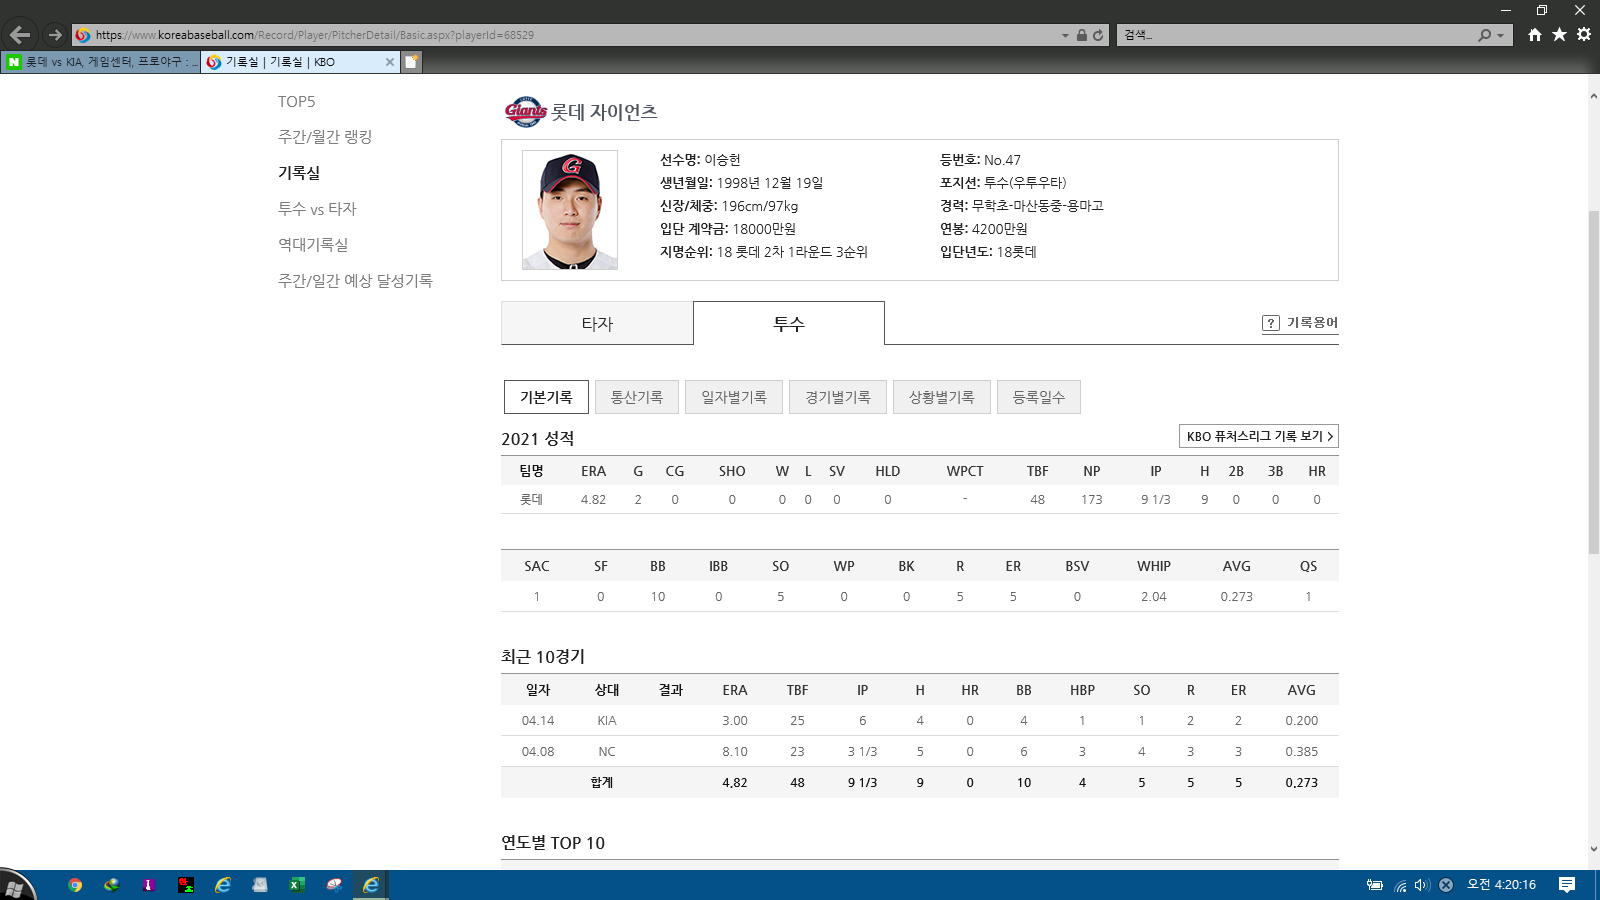Select the 일자별기록 sub-tab

point(734,397)
